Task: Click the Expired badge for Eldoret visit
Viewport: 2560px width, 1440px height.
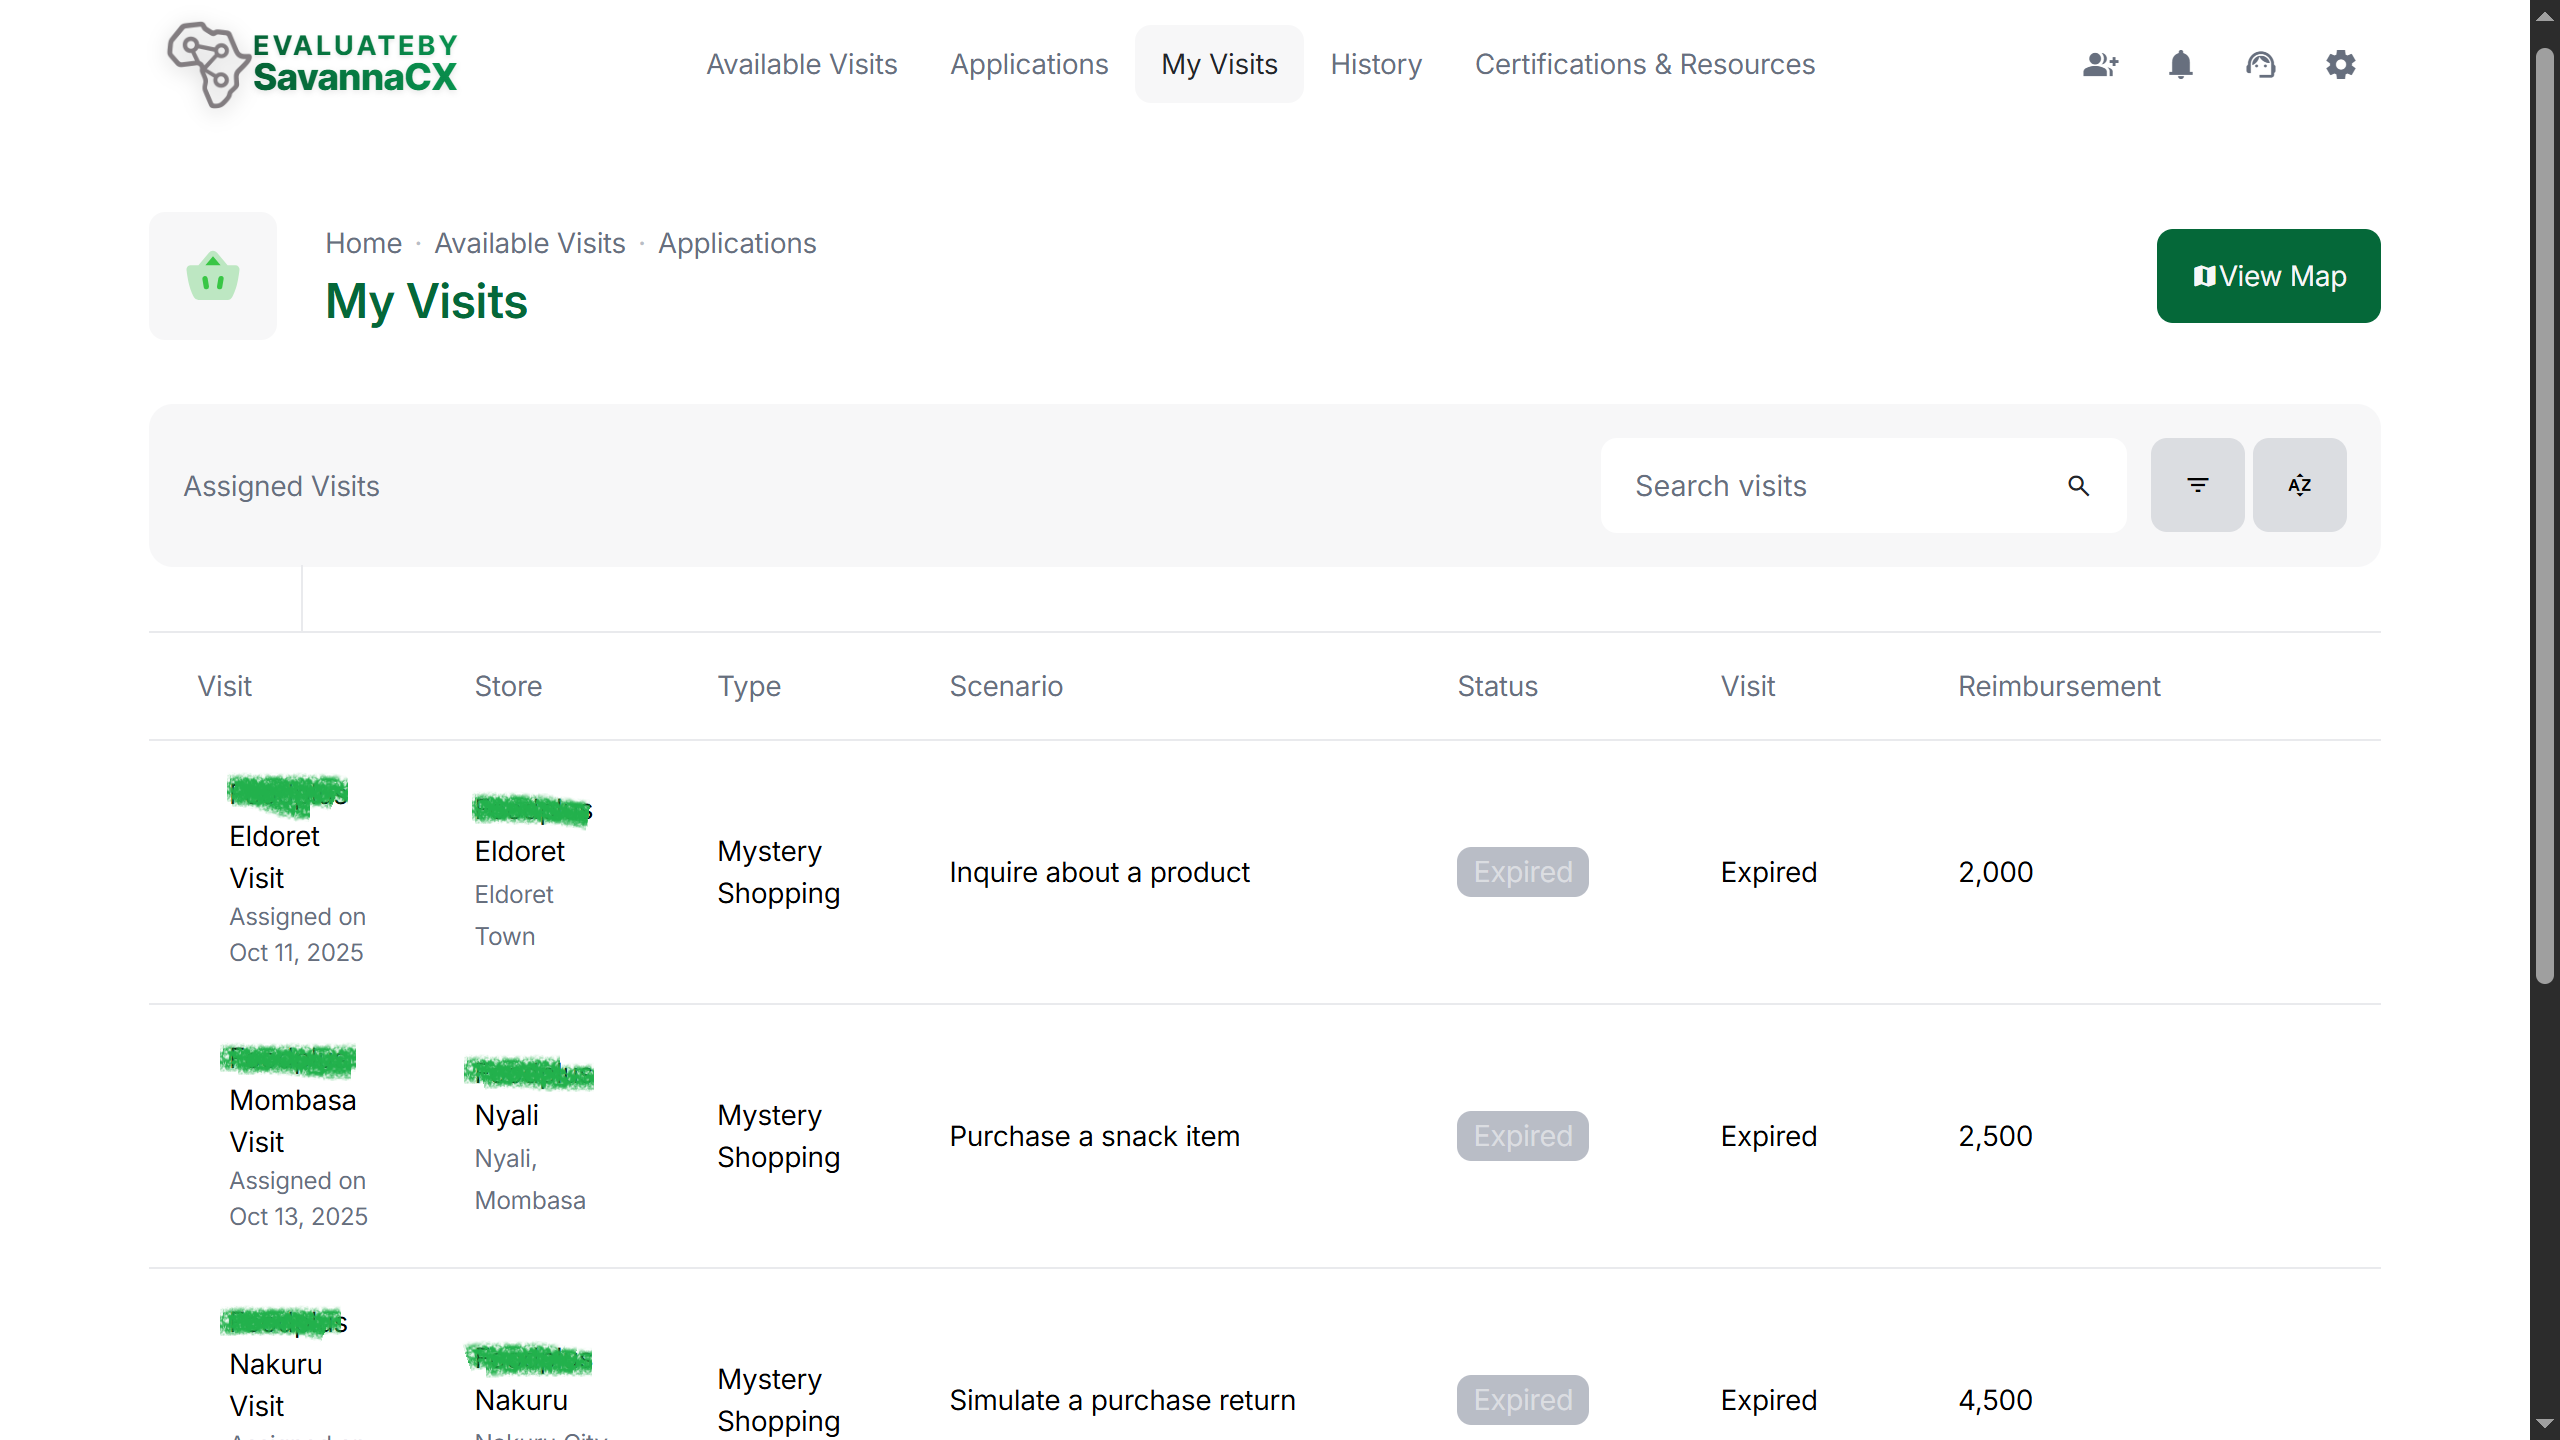Action: click(x=1522, y=872)
